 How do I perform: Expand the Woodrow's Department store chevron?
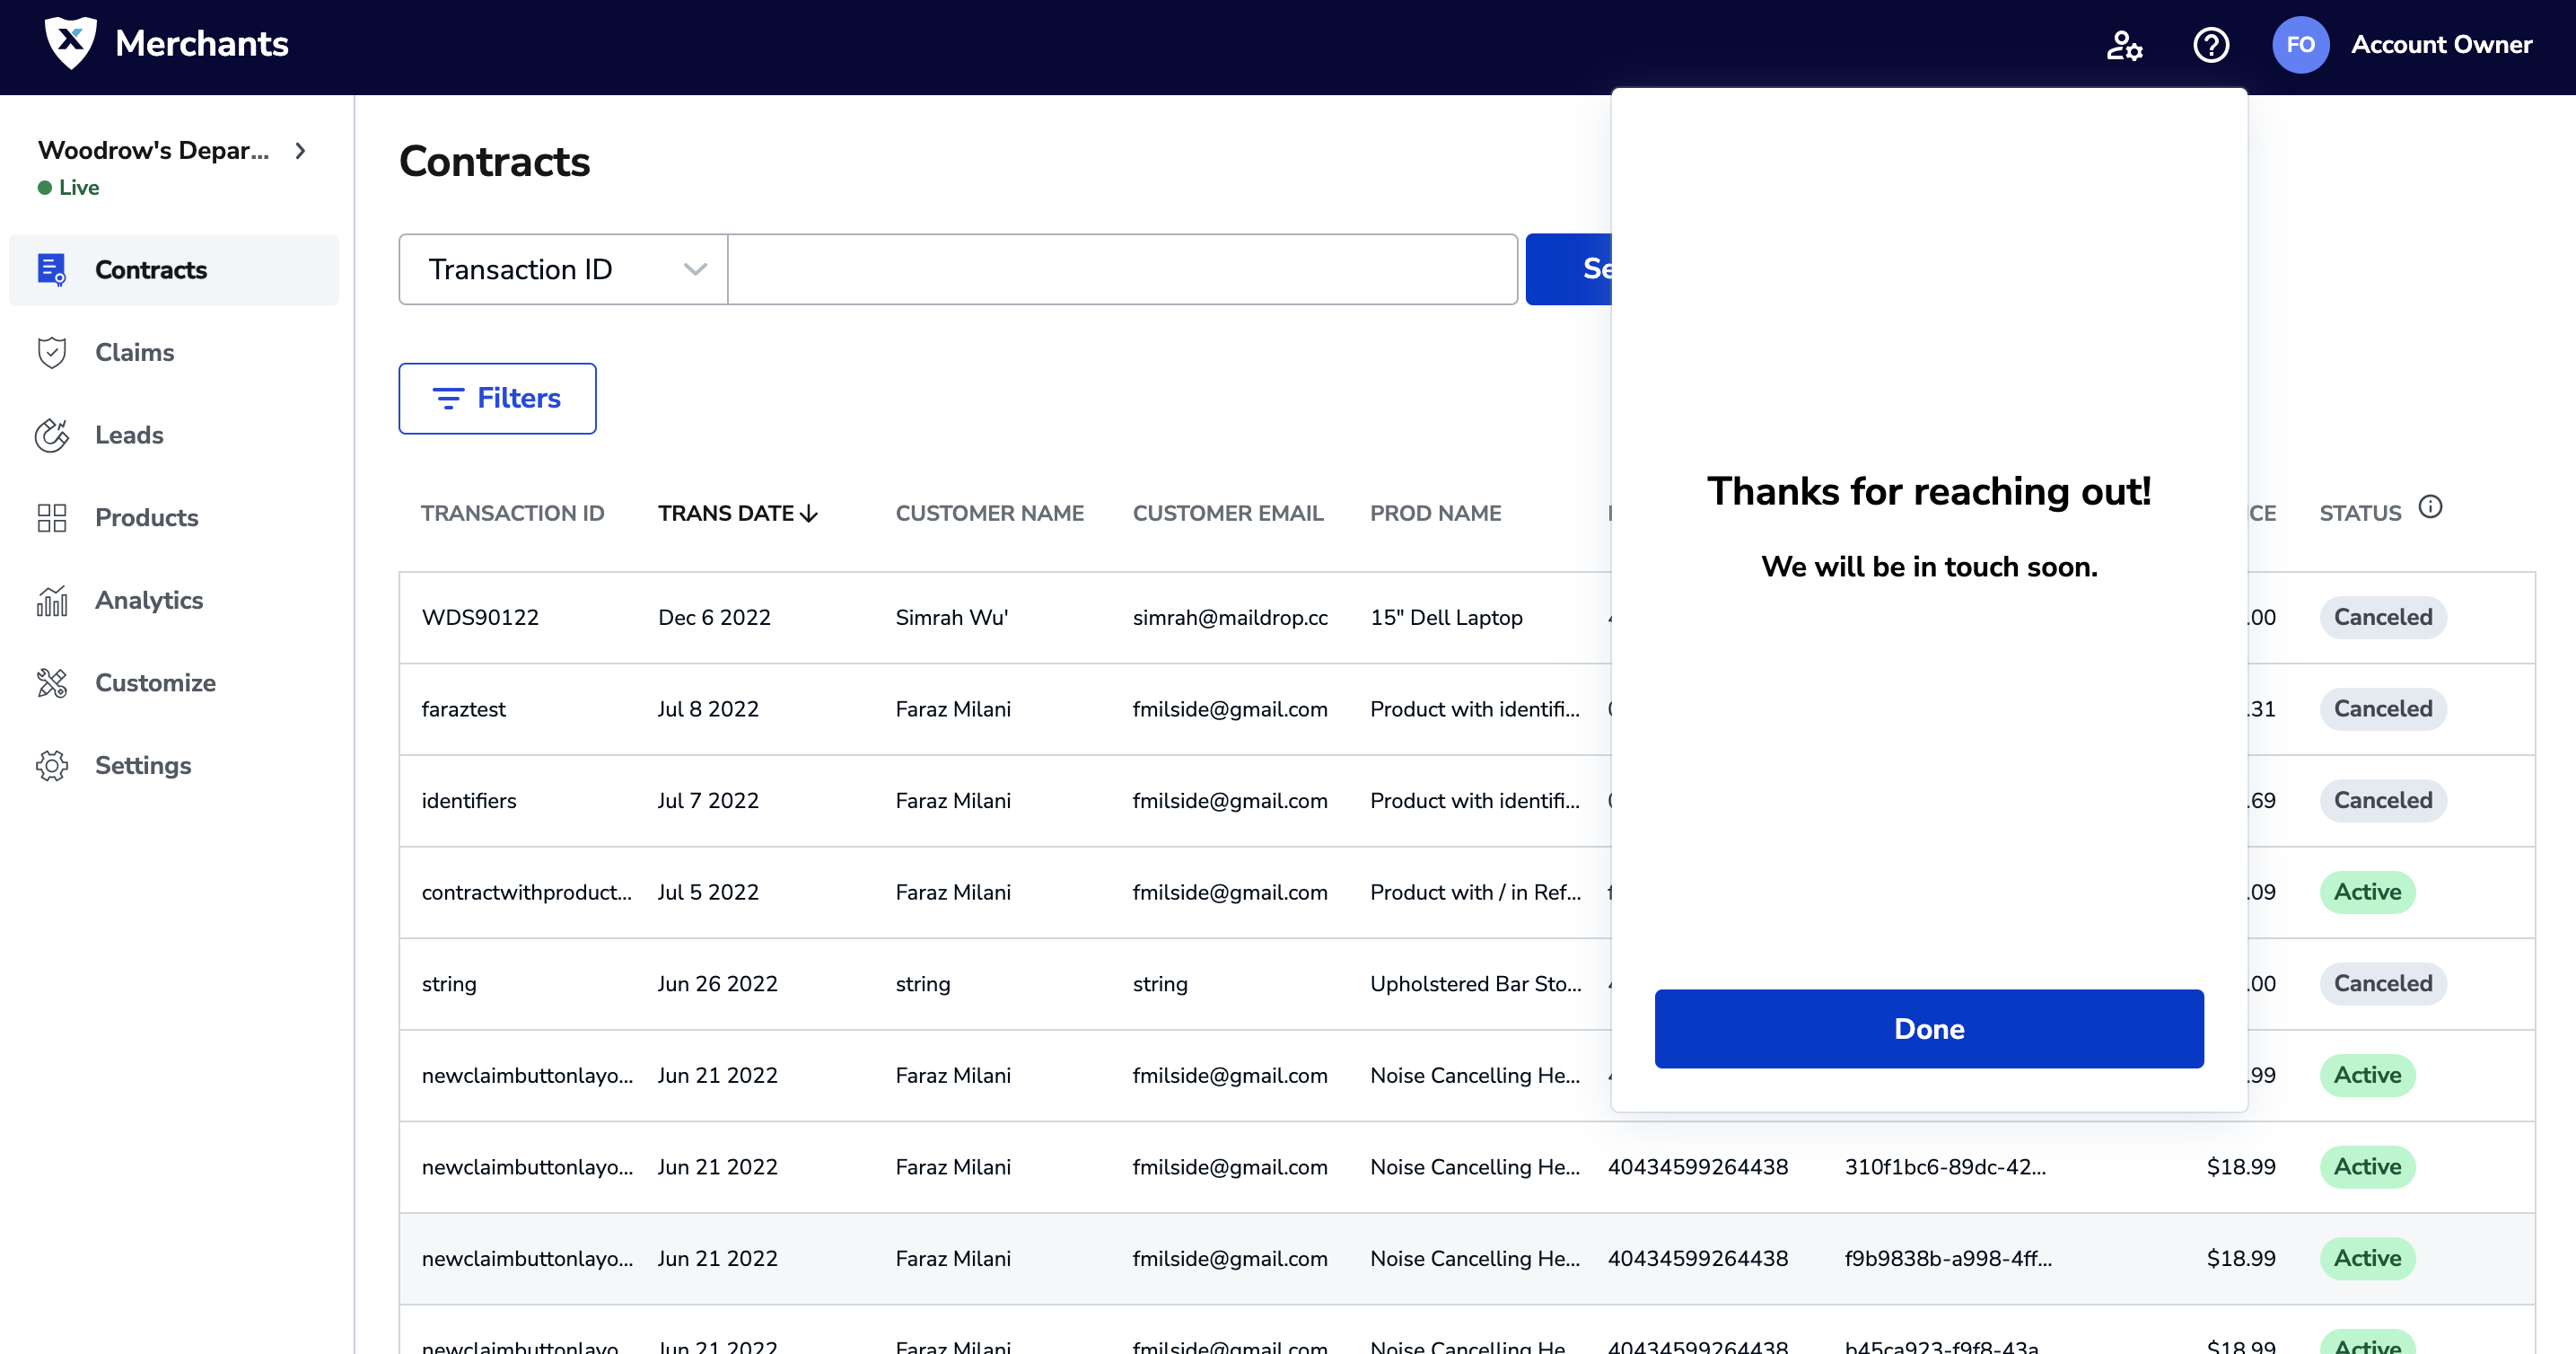[x=300, y=151]
